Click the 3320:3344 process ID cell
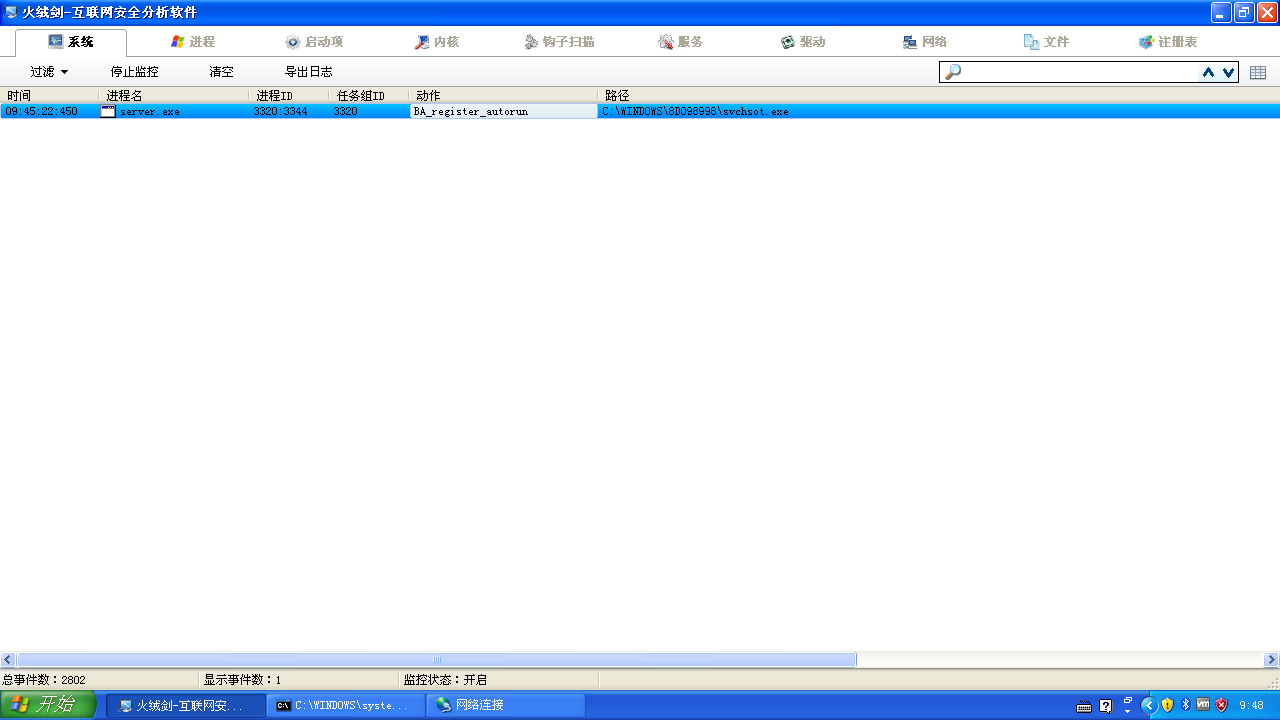Image resolution: width=1280 pixels, height=720 pixels. (x=281, y=112)
